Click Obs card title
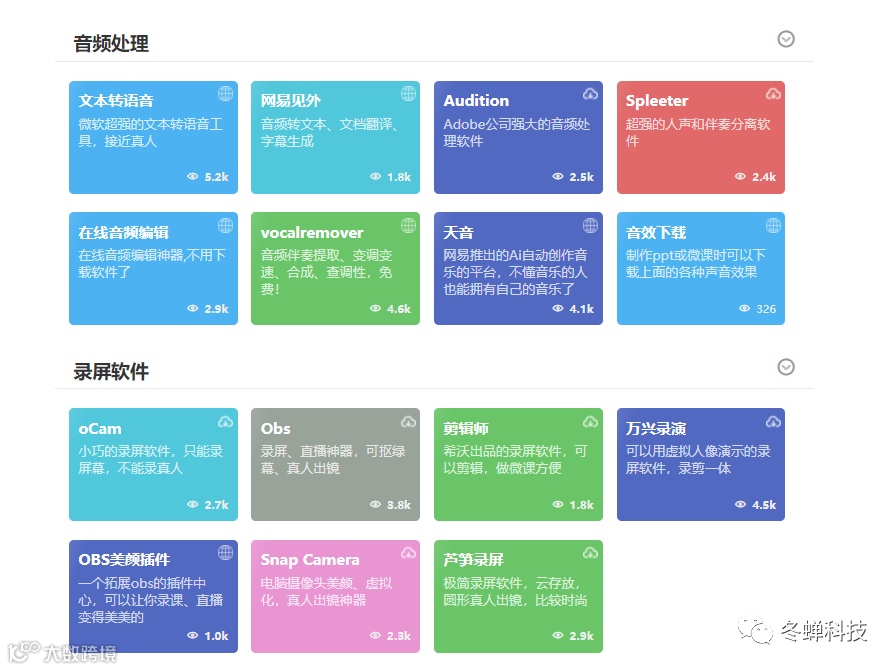 tap(275, 429)
